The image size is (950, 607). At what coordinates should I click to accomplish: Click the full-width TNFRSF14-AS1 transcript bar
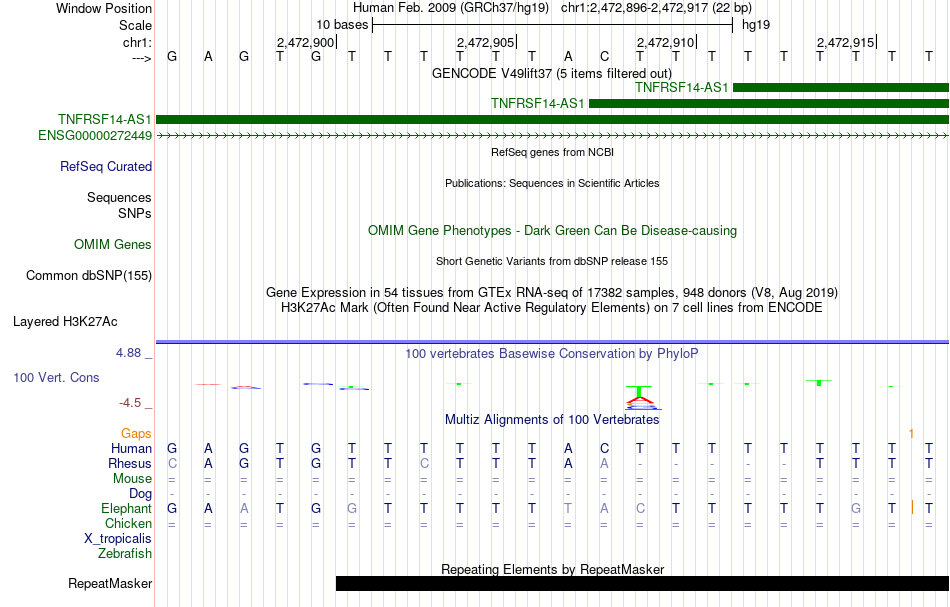553,119
